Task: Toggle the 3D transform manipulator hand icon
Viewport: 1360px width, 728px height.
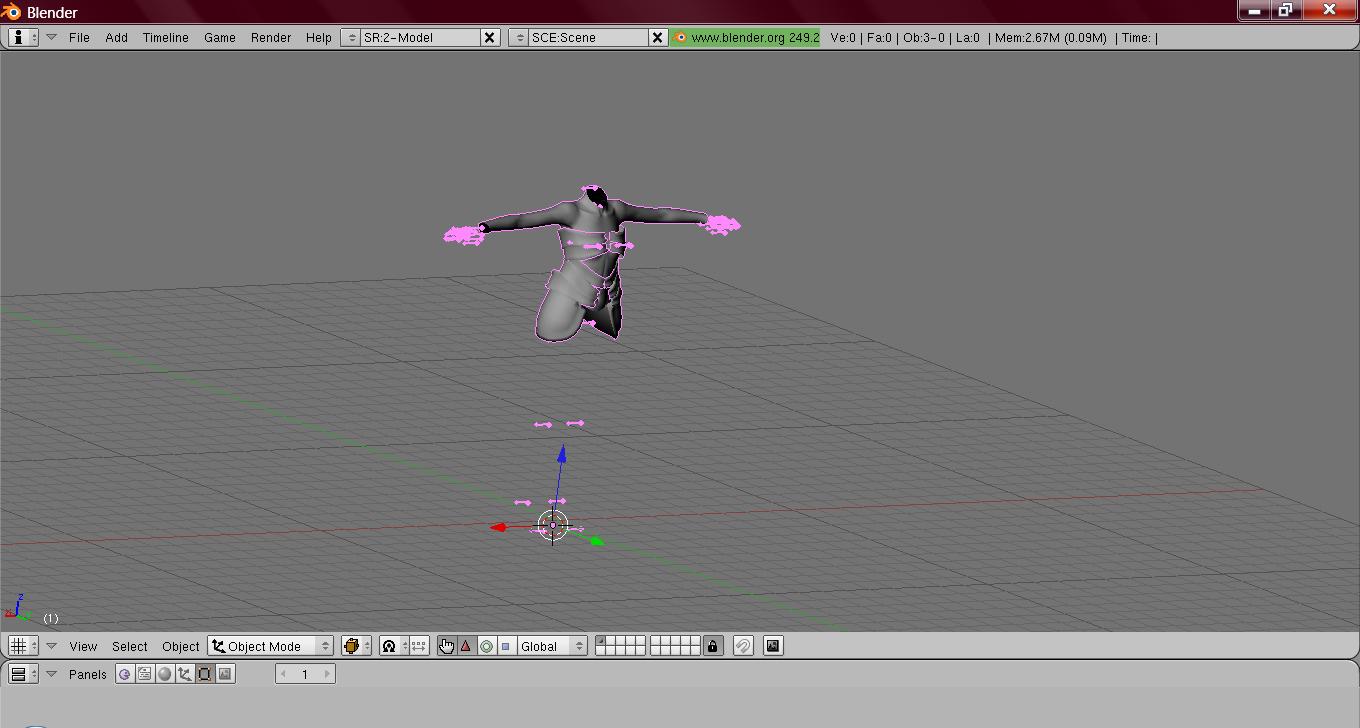Action: 446,646
